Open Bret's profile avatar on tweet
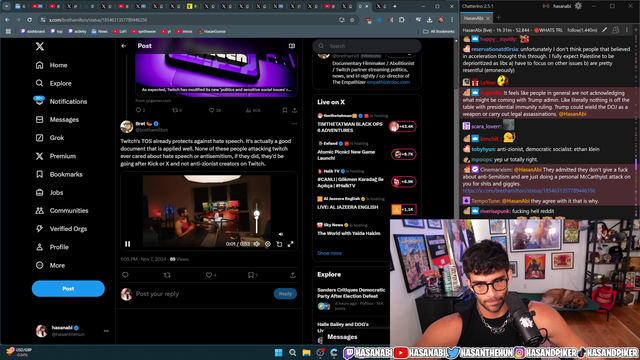Image resolution: width=640 pixels, height=360 pixels. click(127, 127)
